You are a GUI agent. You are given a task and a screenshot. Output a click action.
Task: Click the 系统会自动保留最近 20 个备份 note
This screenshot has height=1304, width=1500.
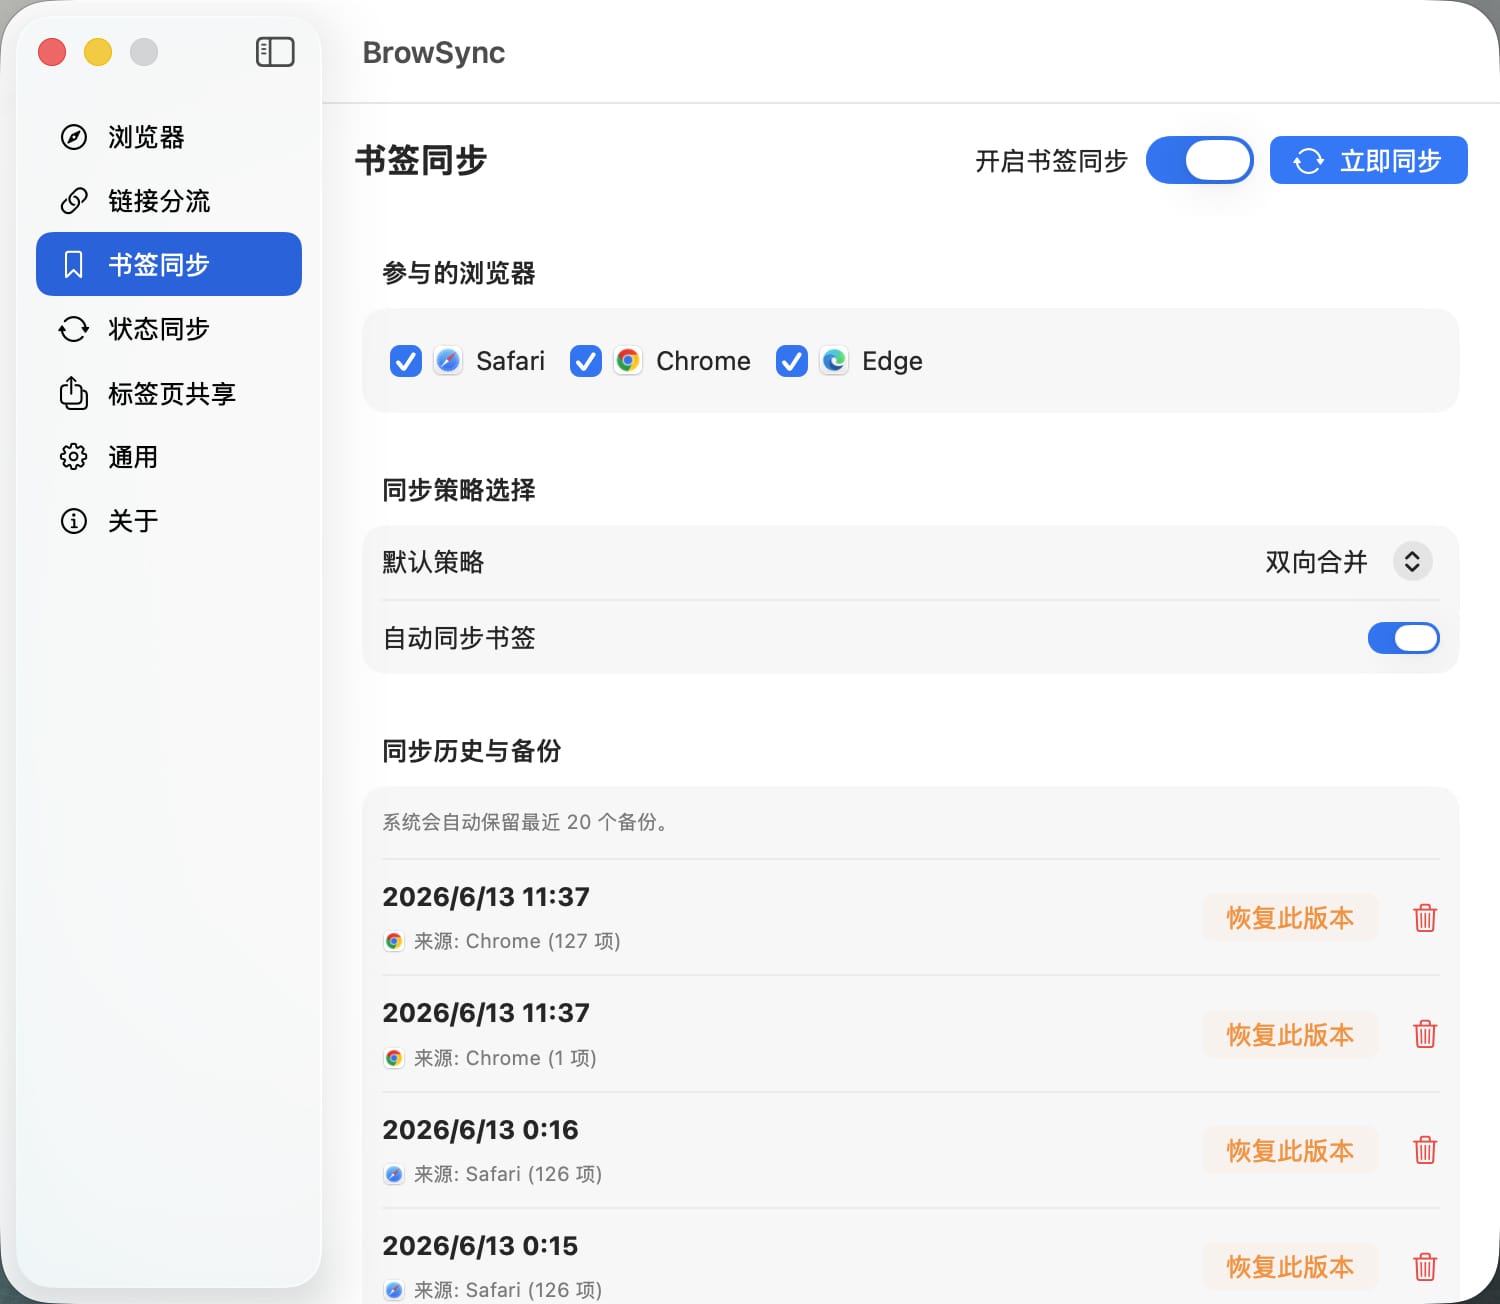point(525,822)
